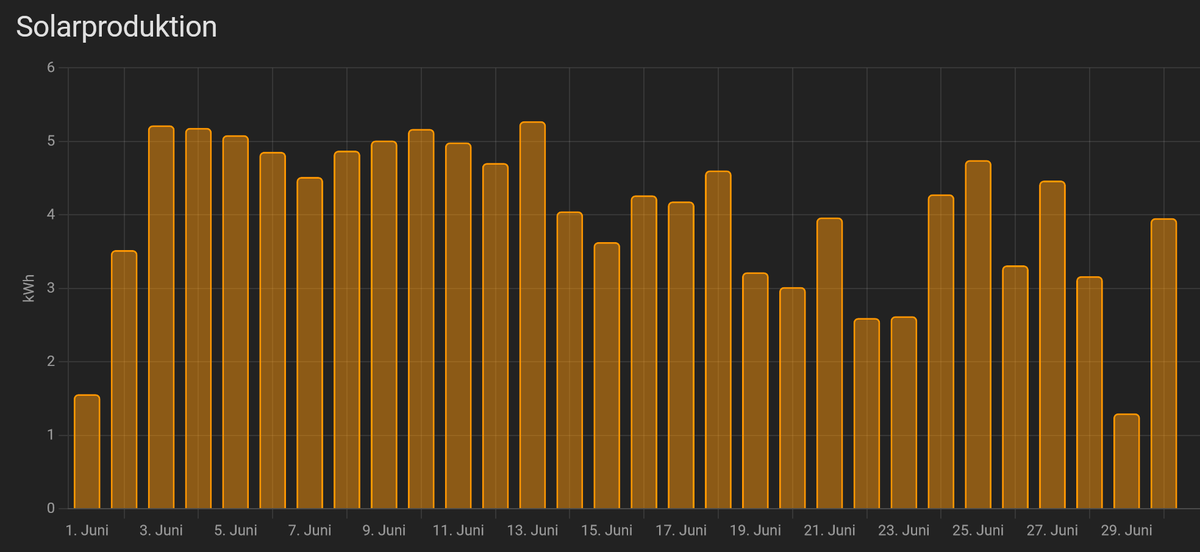Click the 22. Juni bar
Screen dimensions: 1200x552
(x=867, y=414)
